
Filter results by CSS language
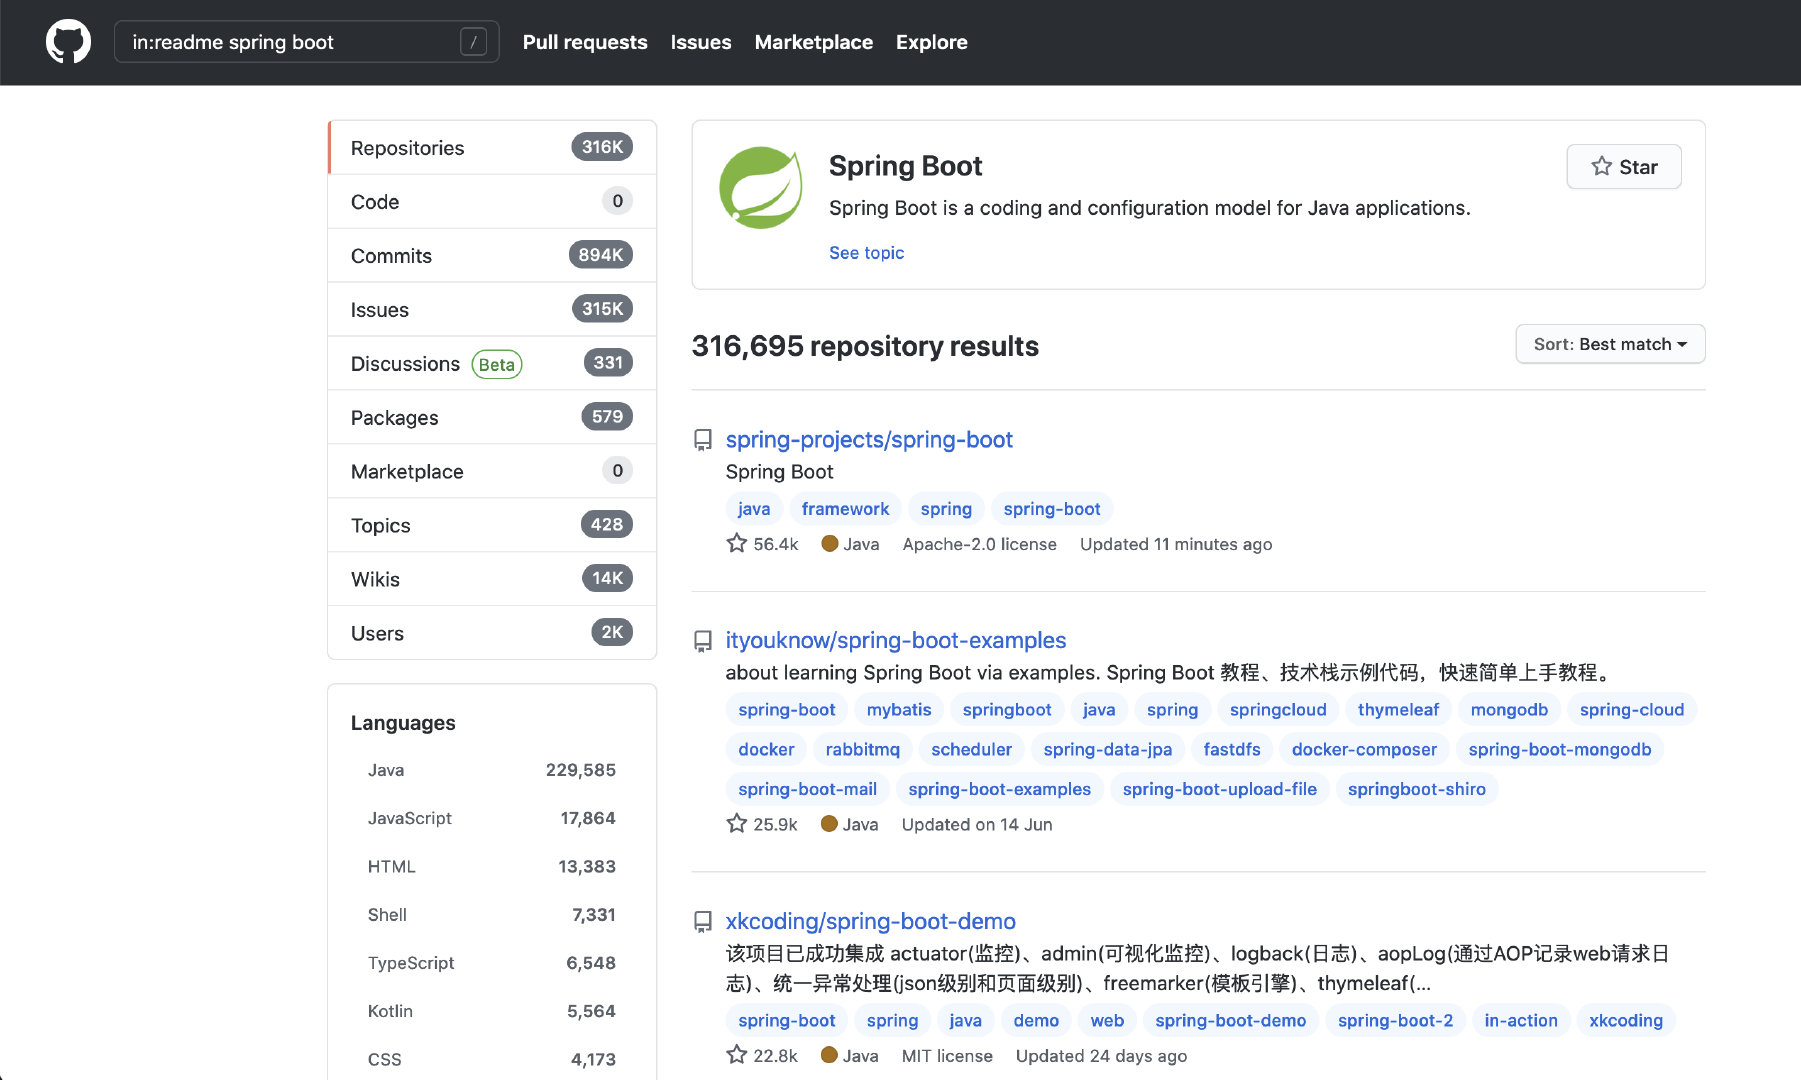tap(492, 1059)
